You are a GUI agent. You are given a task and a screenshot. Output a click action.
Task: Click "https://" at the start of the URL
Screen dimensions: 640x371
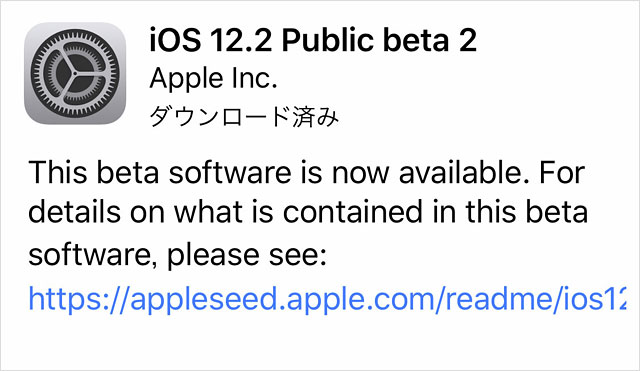coord(79,299)
